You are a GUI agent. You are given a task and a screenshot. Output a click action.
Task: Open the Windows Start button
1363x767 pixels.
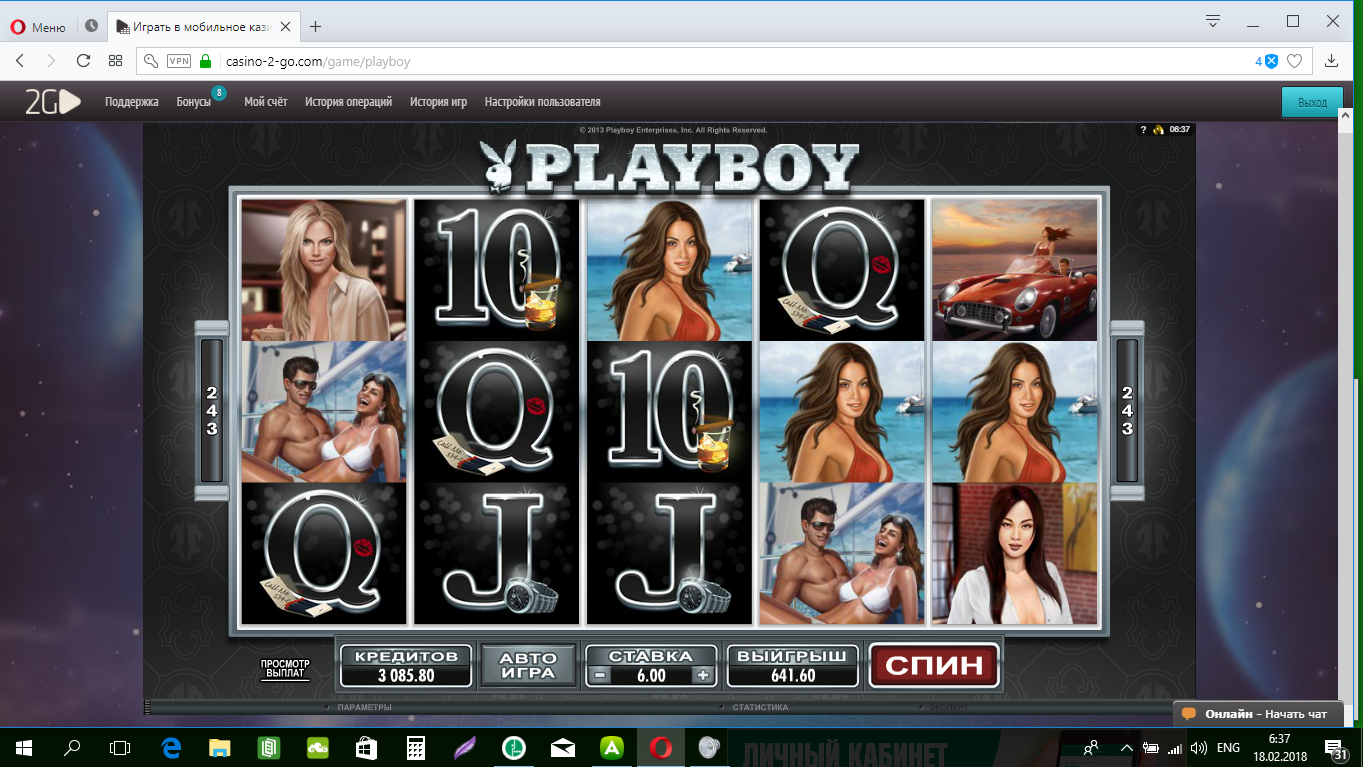point(23,747)
